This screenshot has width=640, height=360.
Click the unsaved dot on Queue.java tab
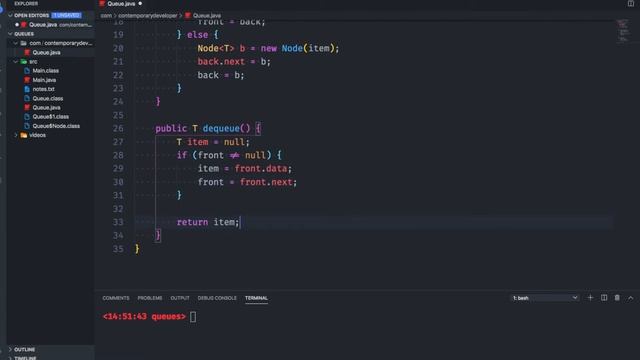pos(140,4)
